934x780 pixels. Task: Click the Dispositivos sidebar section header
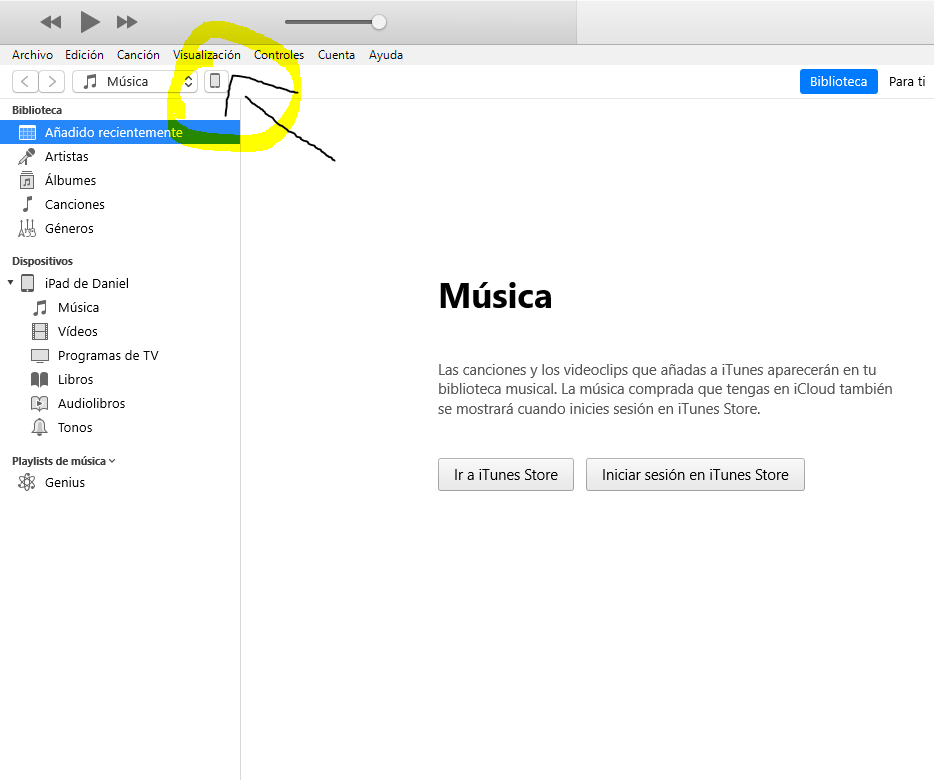42,261
